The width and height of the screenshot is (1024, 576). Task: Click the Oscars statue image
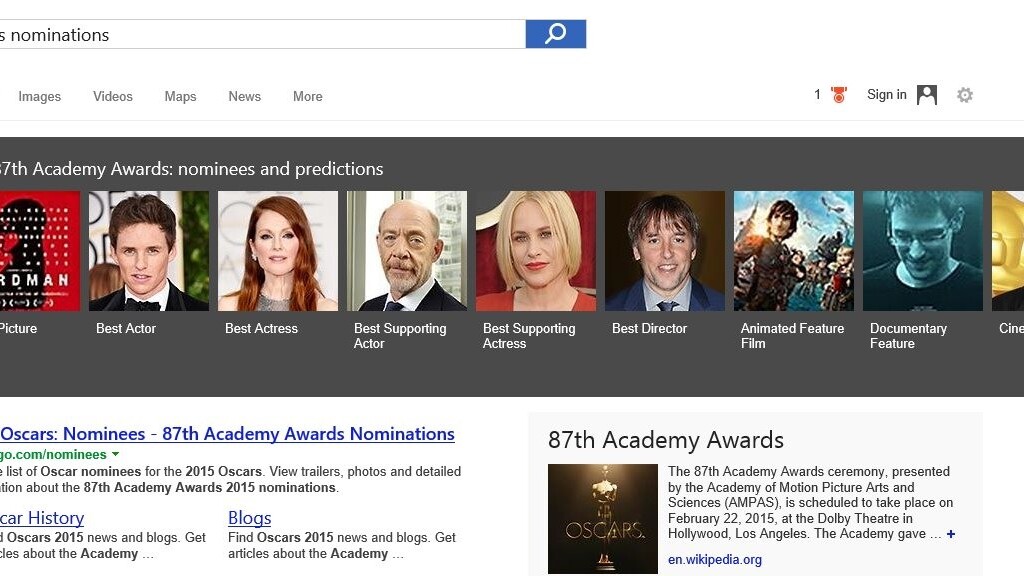click(603, 517)
